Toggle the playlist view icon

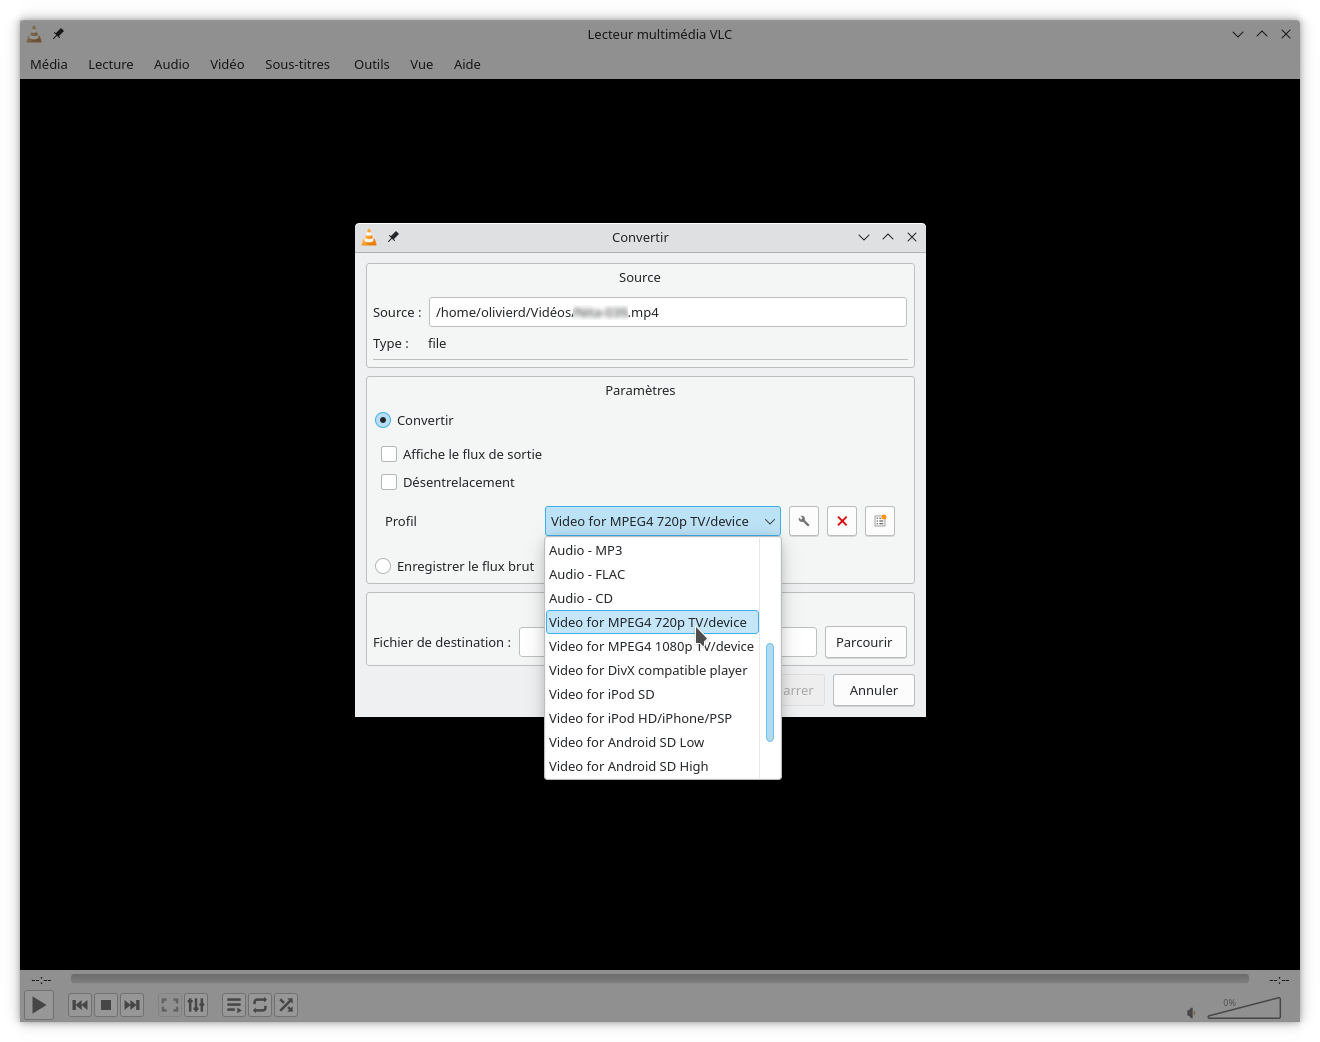point(233,1005)
